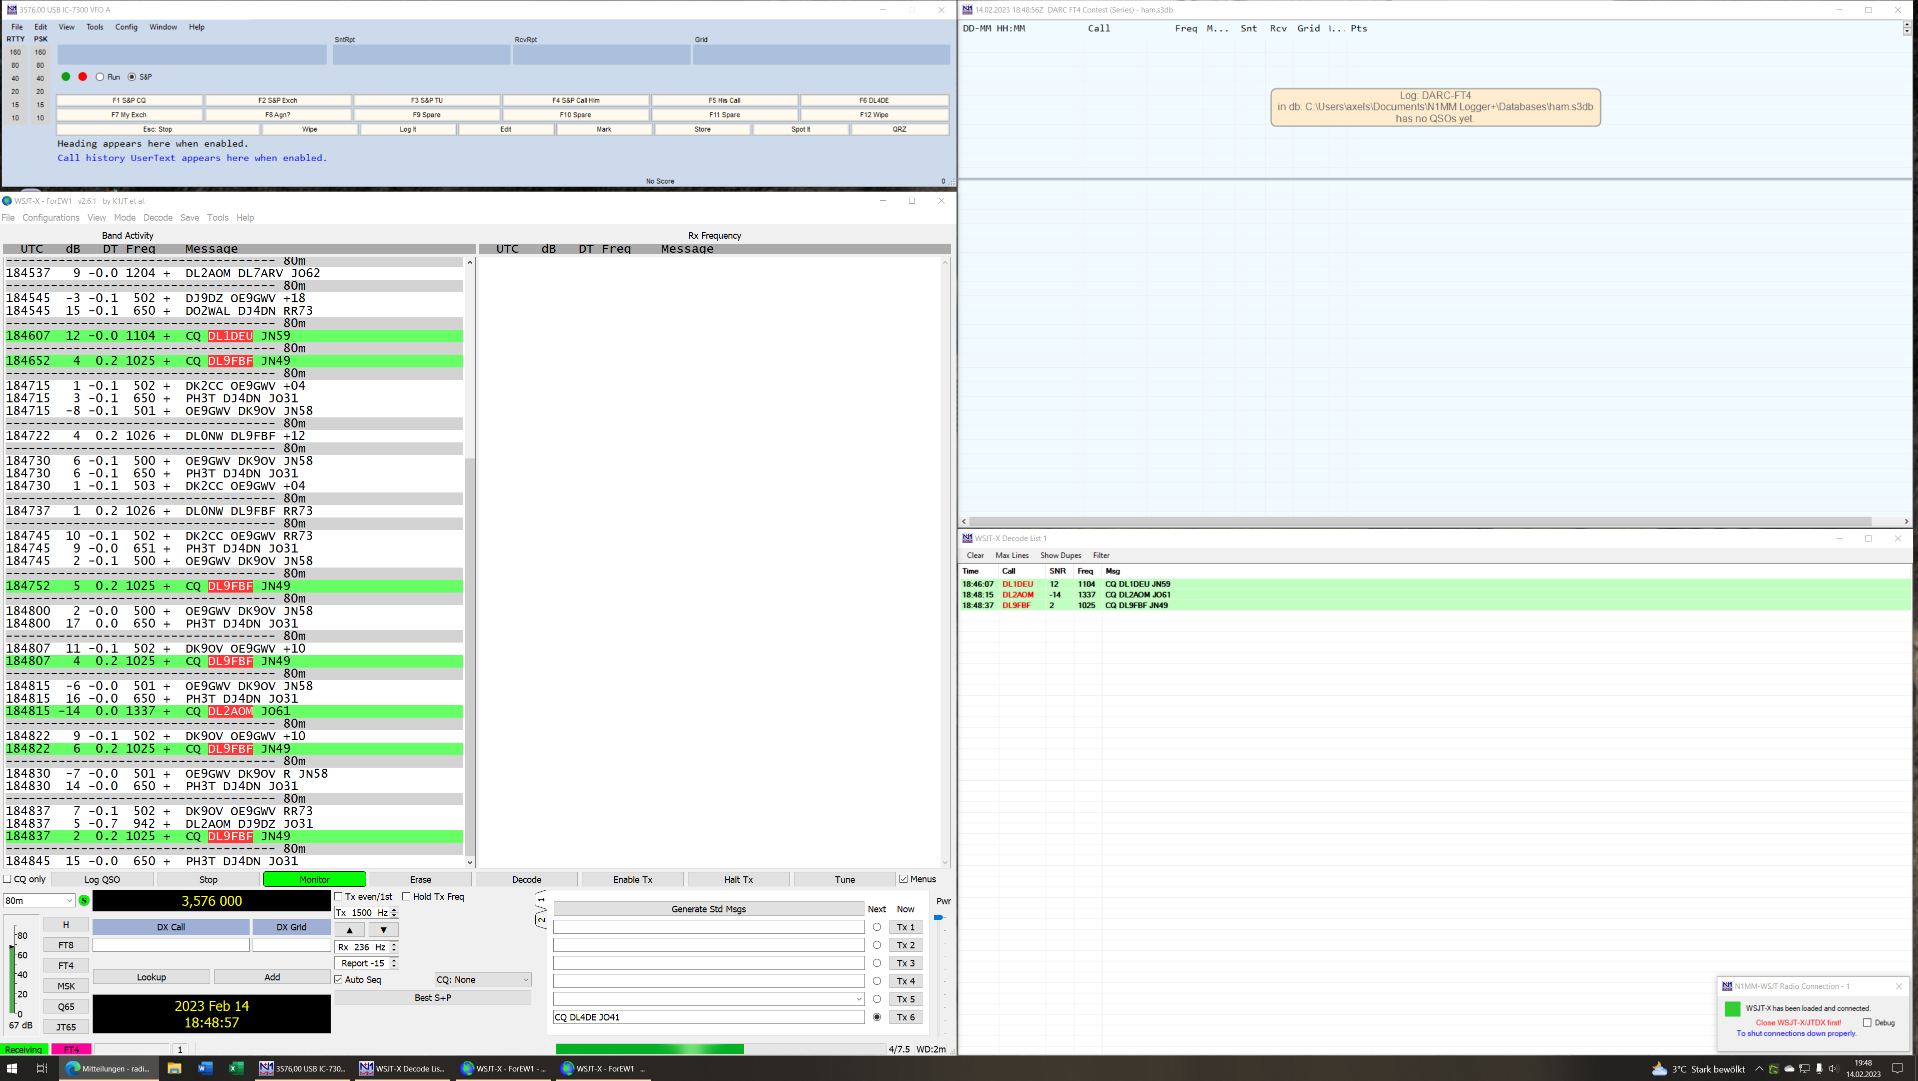1918x1081 pixels.
Task: Open the Tx 5 message dropdown
Action: pos(858,999)
